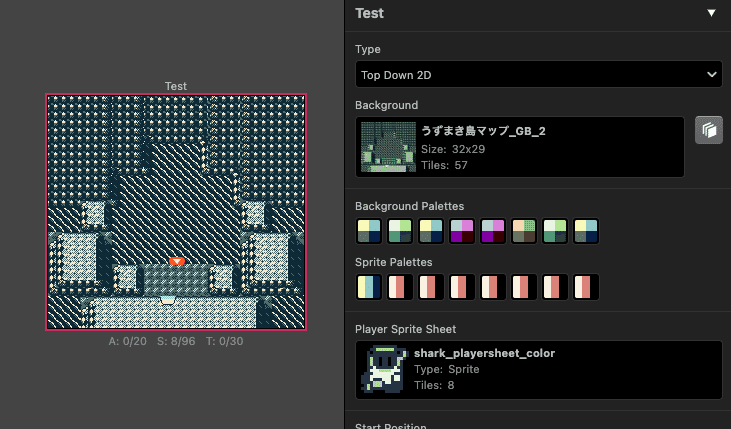Select the third sprite palette swatch

click(431, 287)
